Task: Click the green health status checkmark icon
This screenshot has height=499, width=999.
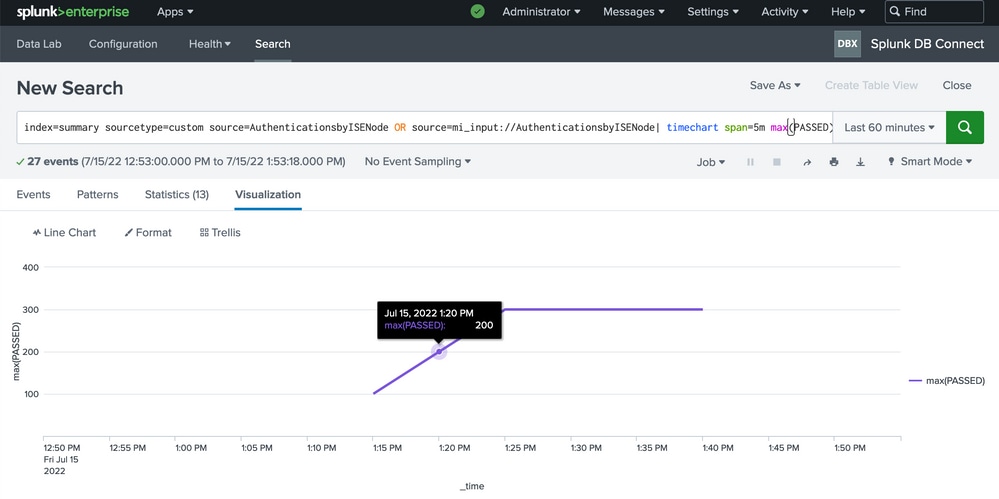Action: point(477,11)
